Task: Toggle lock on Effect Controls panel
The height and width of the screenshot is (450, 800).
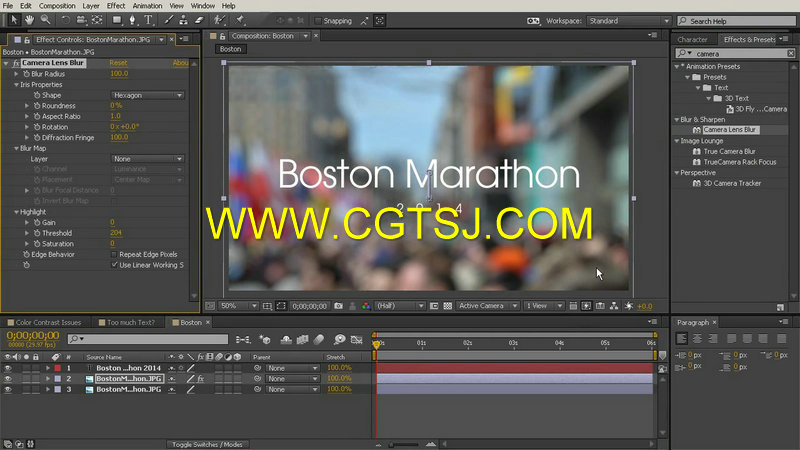Action: (27, 39)
